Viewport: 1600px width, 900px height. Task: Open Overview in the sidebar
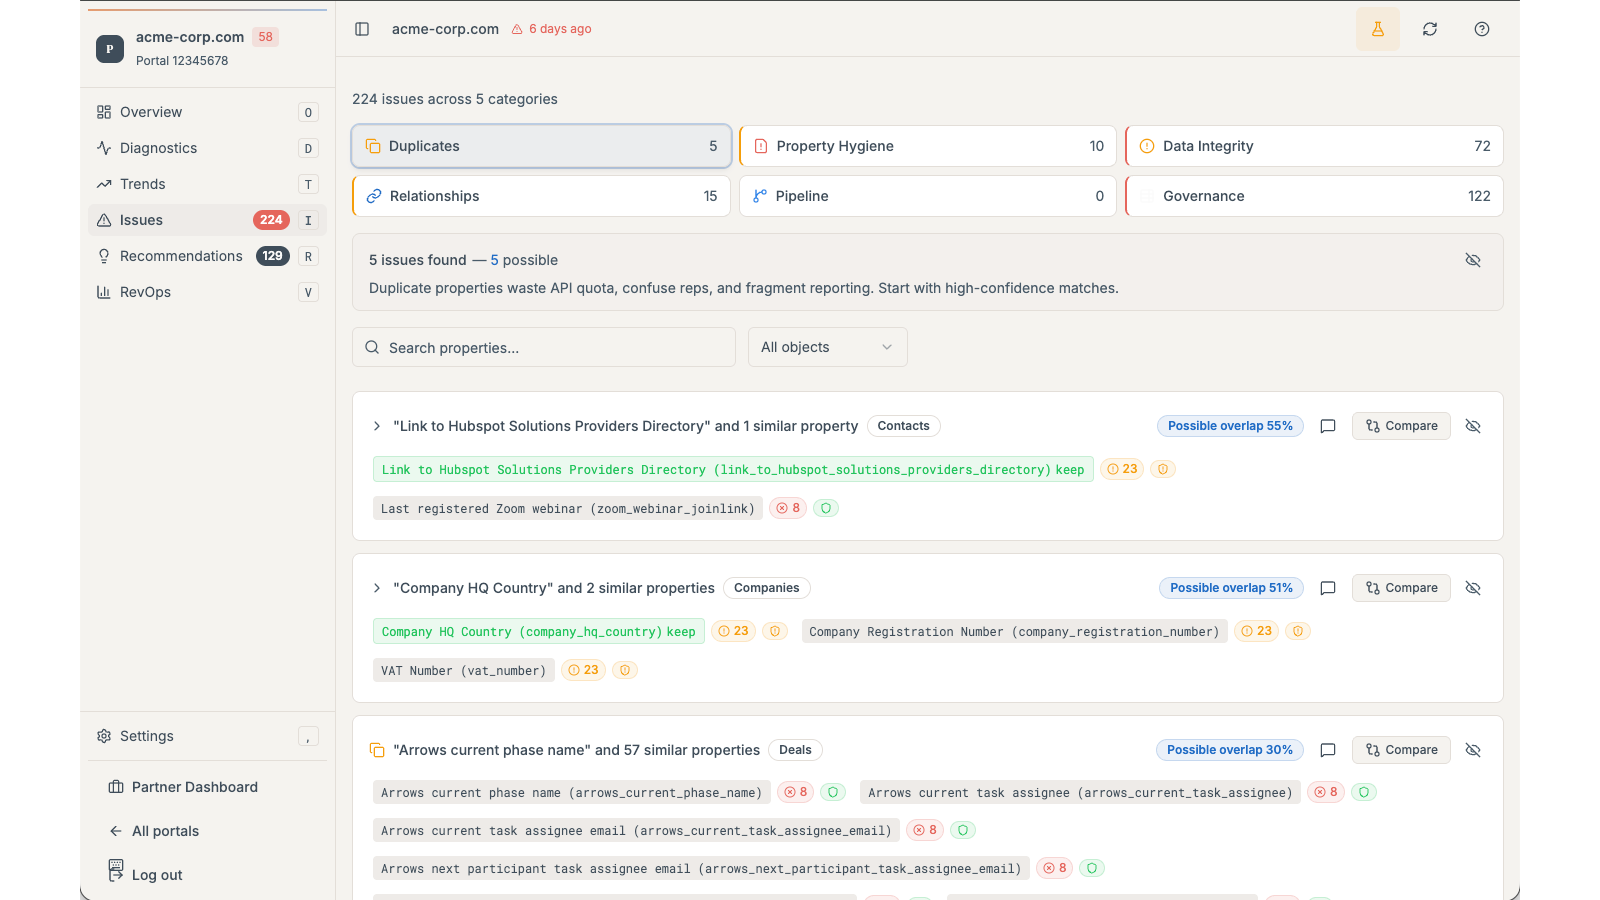tap(207, 112)
